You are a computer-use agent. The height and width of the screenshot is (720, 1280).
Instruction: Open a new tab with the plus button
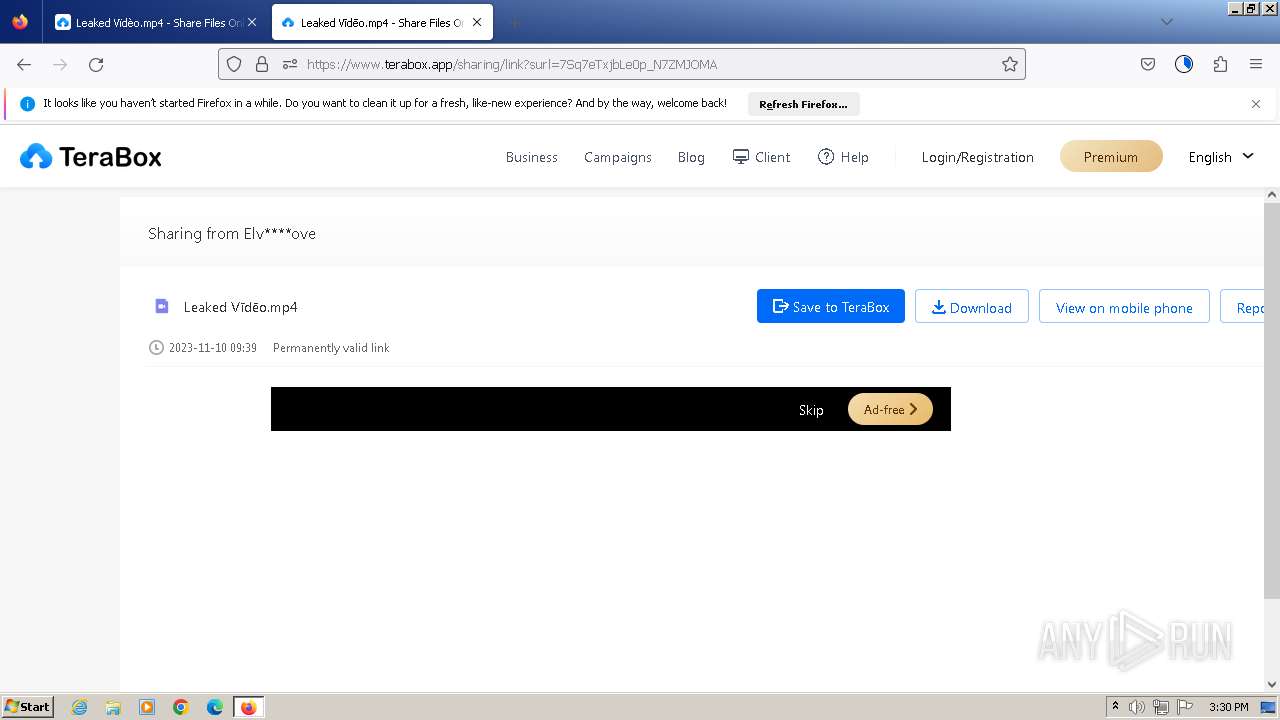click(x=514, y=22)
